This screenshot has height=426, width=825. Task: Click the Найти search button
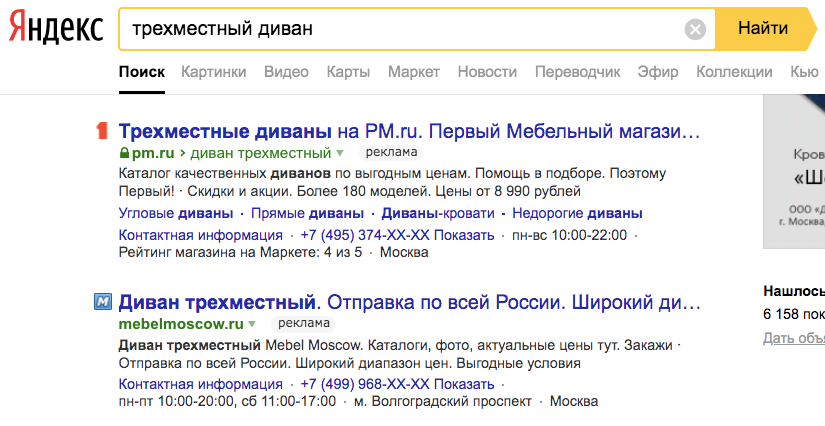[762, 29]
